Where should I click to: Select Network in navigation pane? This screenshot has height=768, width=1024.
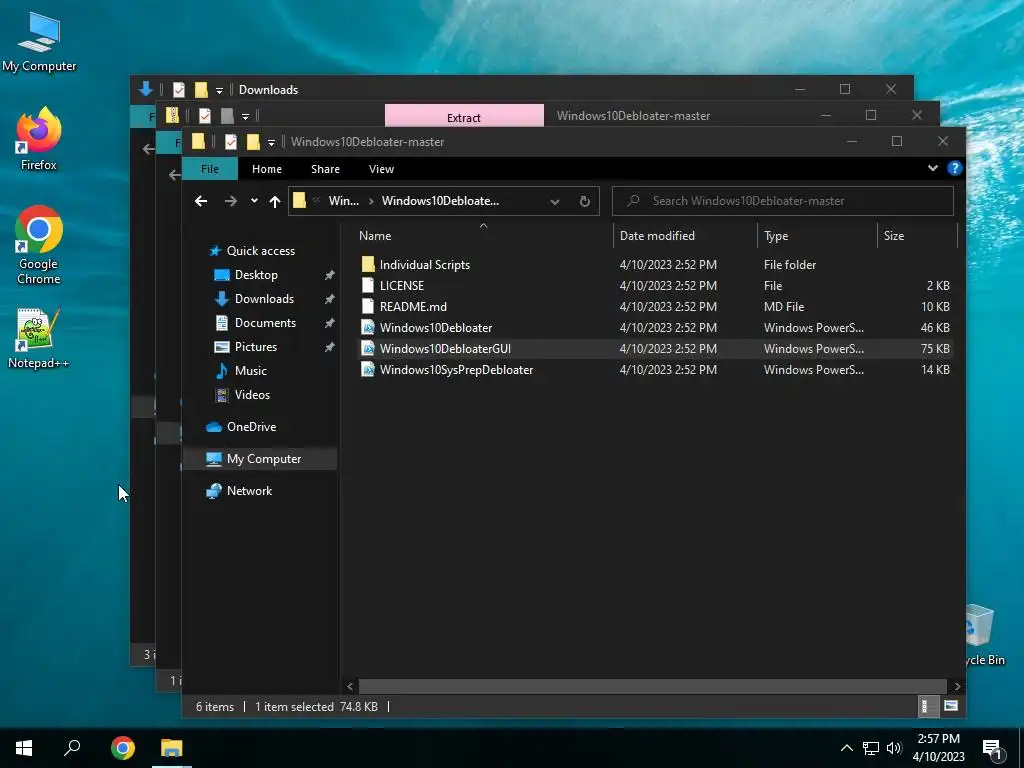[x=249, y=490]
